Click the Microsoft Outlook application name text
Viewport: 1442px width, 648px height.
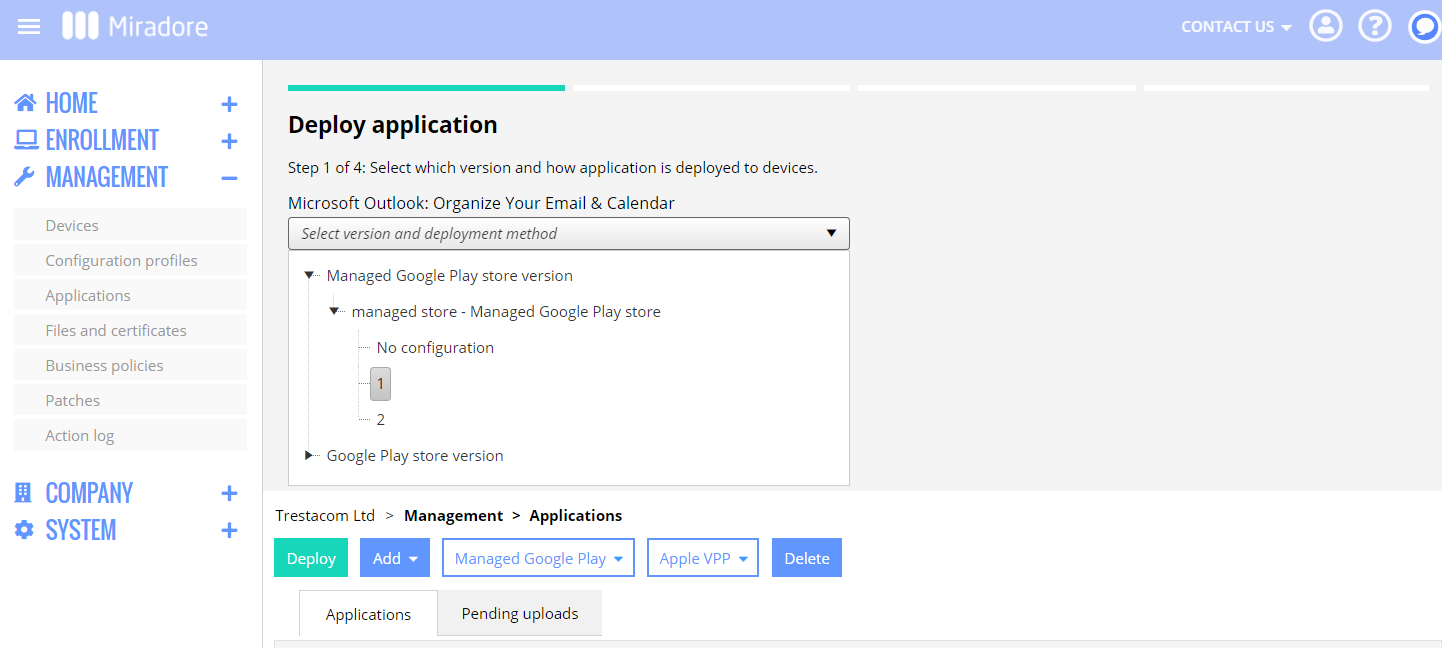pyautogui.click(x=481, y=203)
